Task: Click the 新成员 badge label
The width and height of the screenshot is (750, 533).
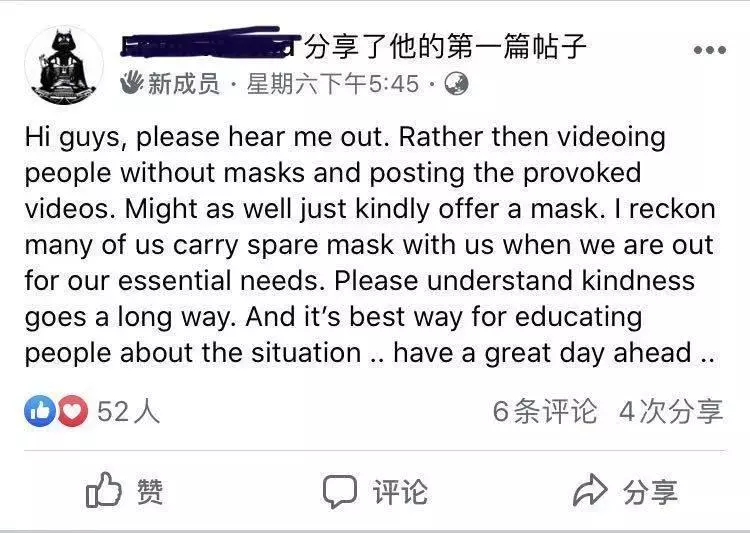Action: point(183,84)
